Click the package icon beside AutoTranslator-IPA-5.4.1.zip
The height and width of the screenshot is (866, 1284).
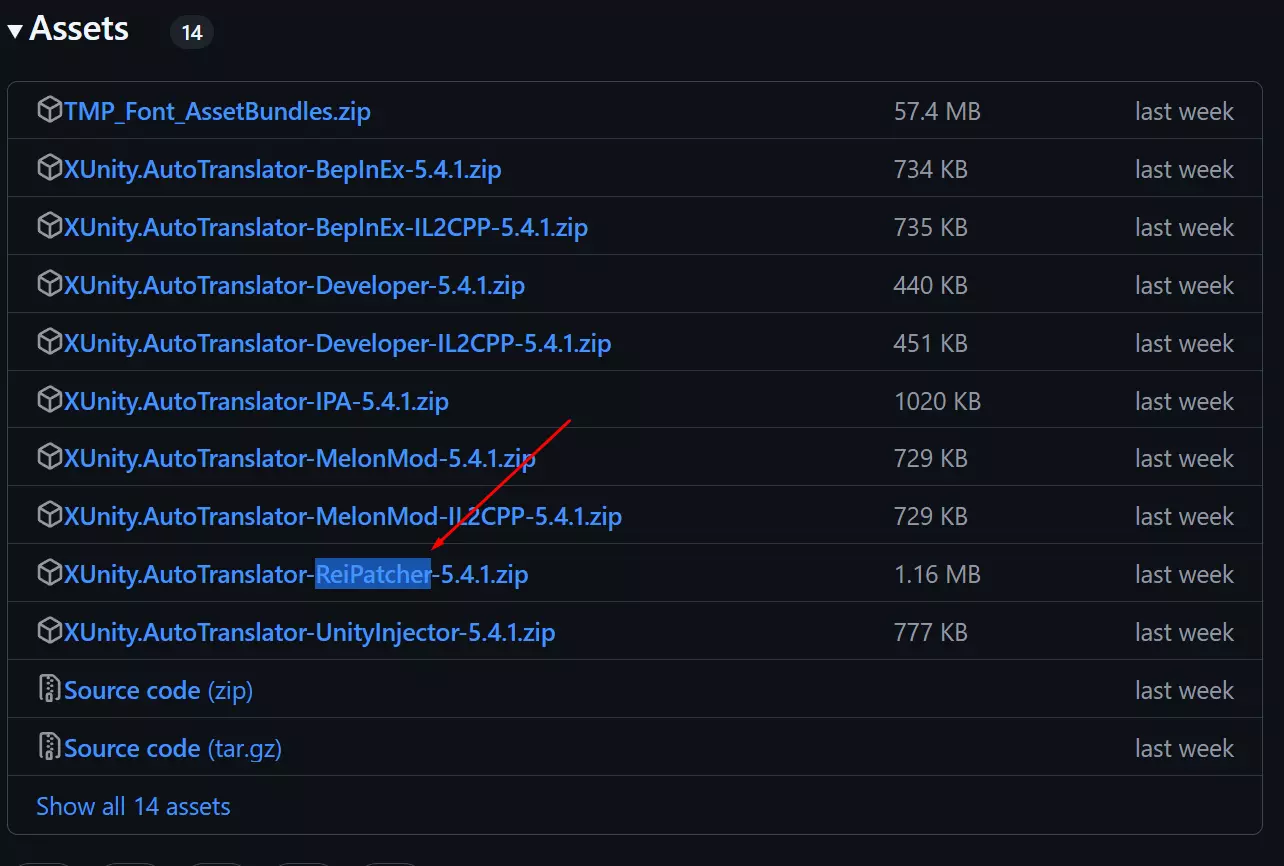pos(49,400)
